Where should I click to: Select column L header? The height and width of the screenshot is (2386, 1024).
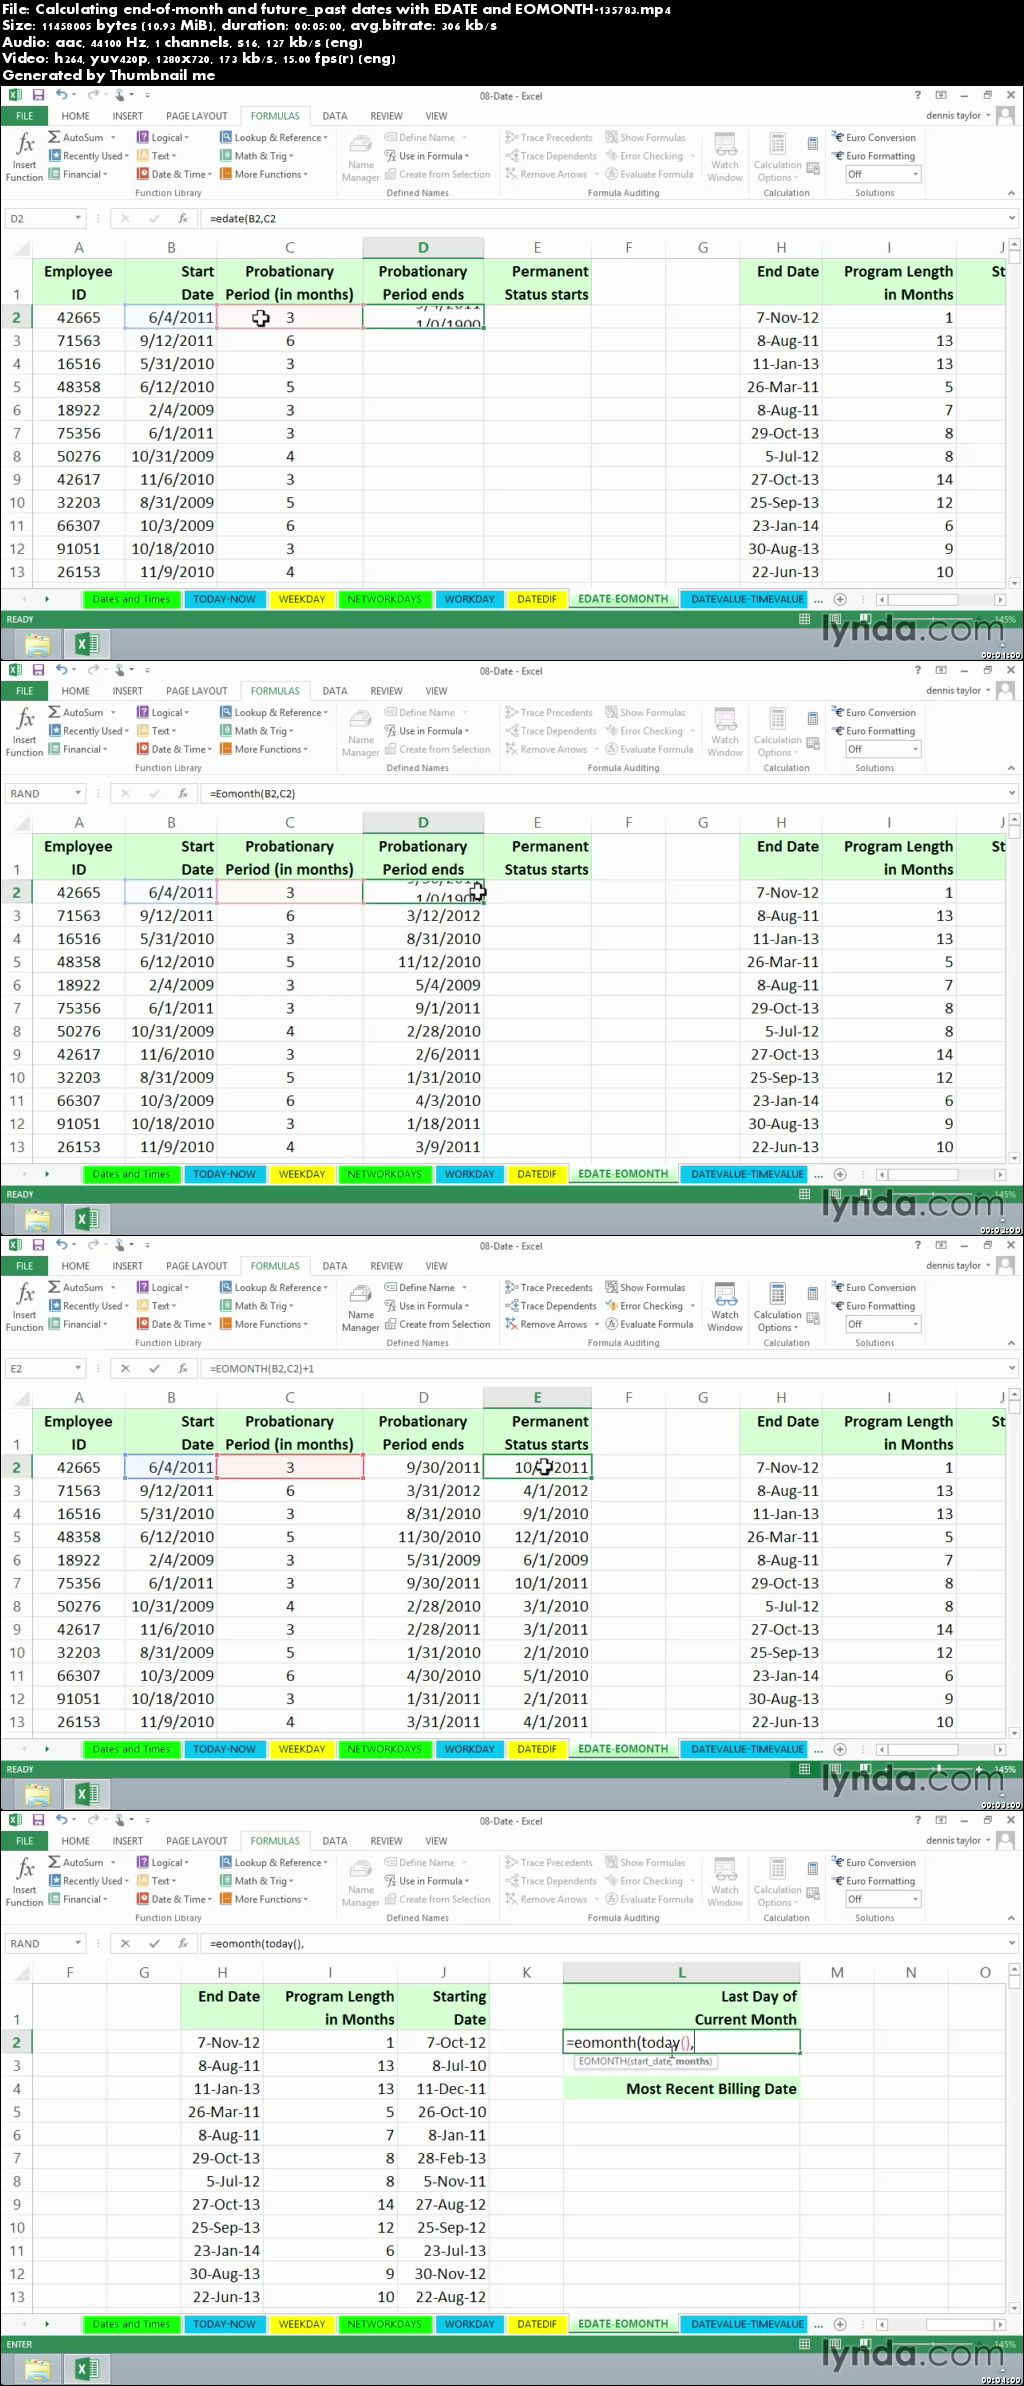click(681, 1972)
